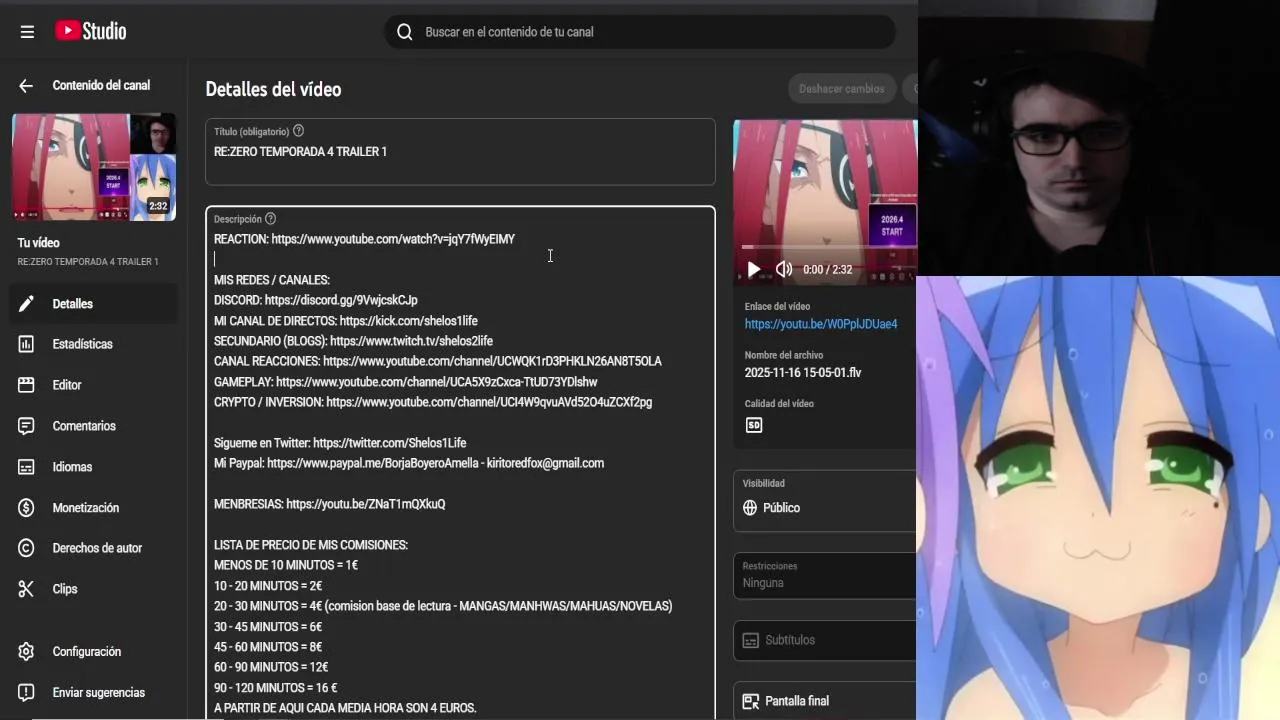Click help icon next to Descripción

click(270, 219)
